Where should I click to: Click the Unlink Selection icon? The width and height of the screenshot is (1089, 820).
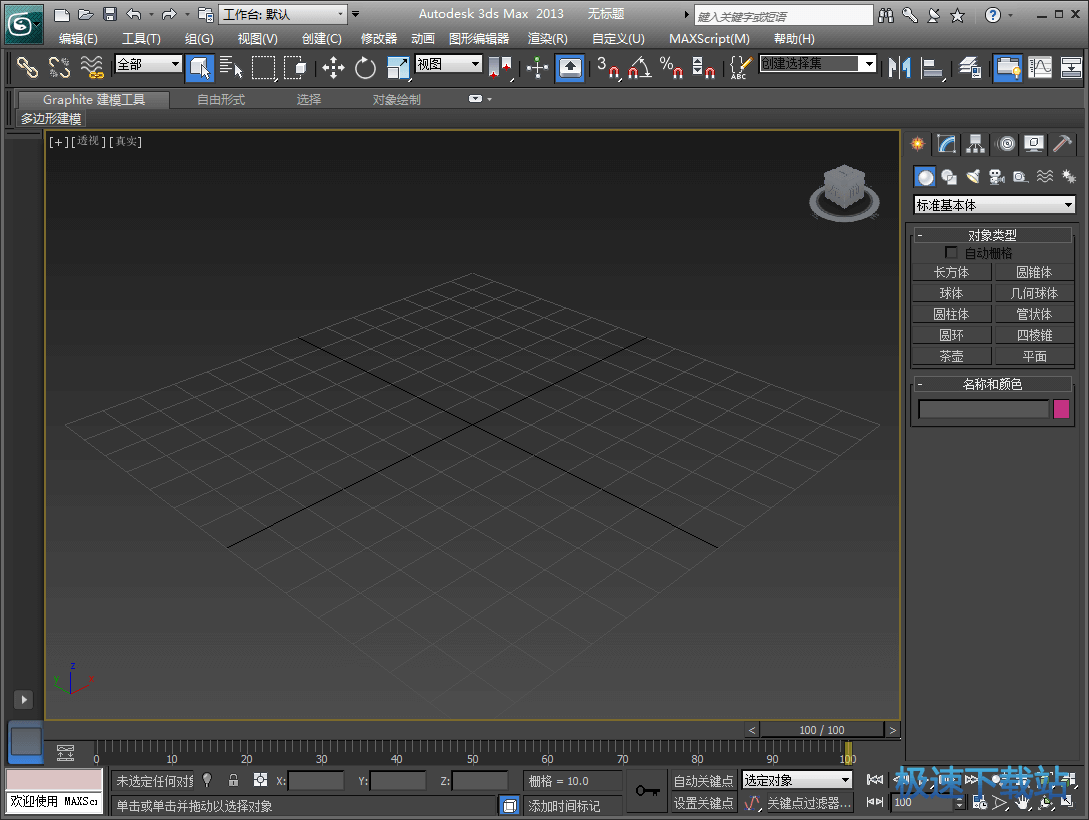click(x=60, y=67)
